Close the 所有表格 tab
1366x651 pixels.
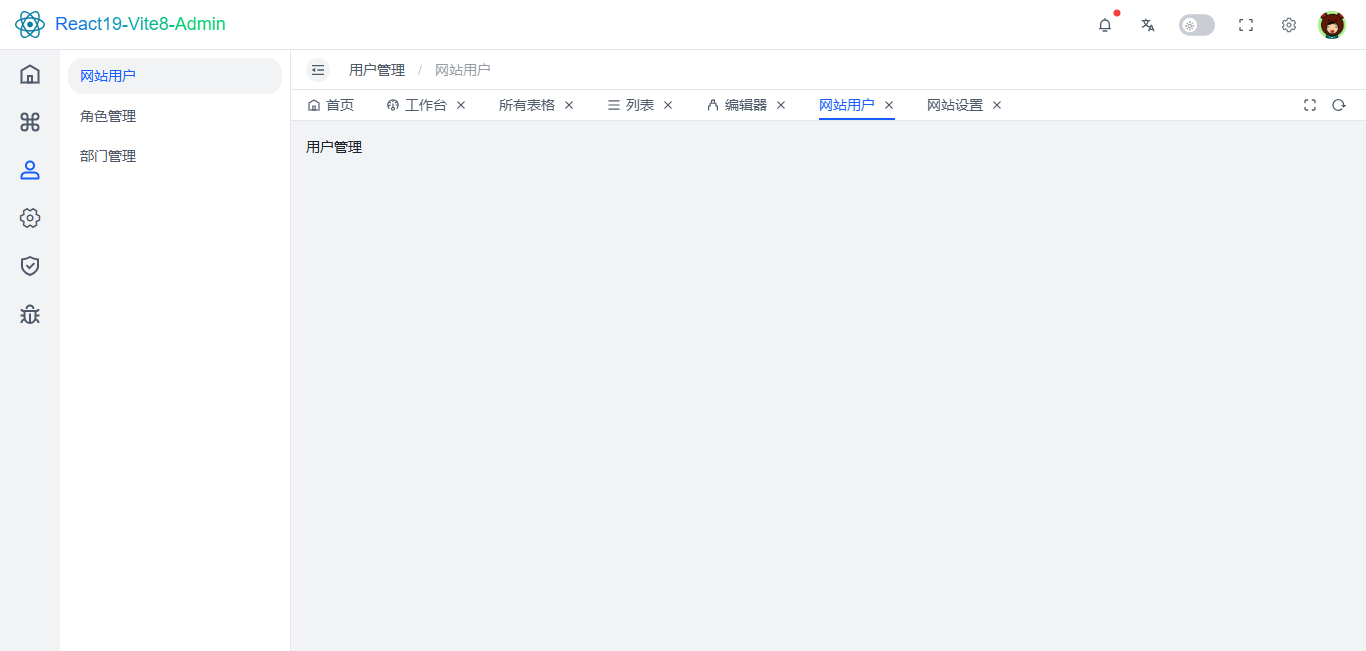pos(569,105)
